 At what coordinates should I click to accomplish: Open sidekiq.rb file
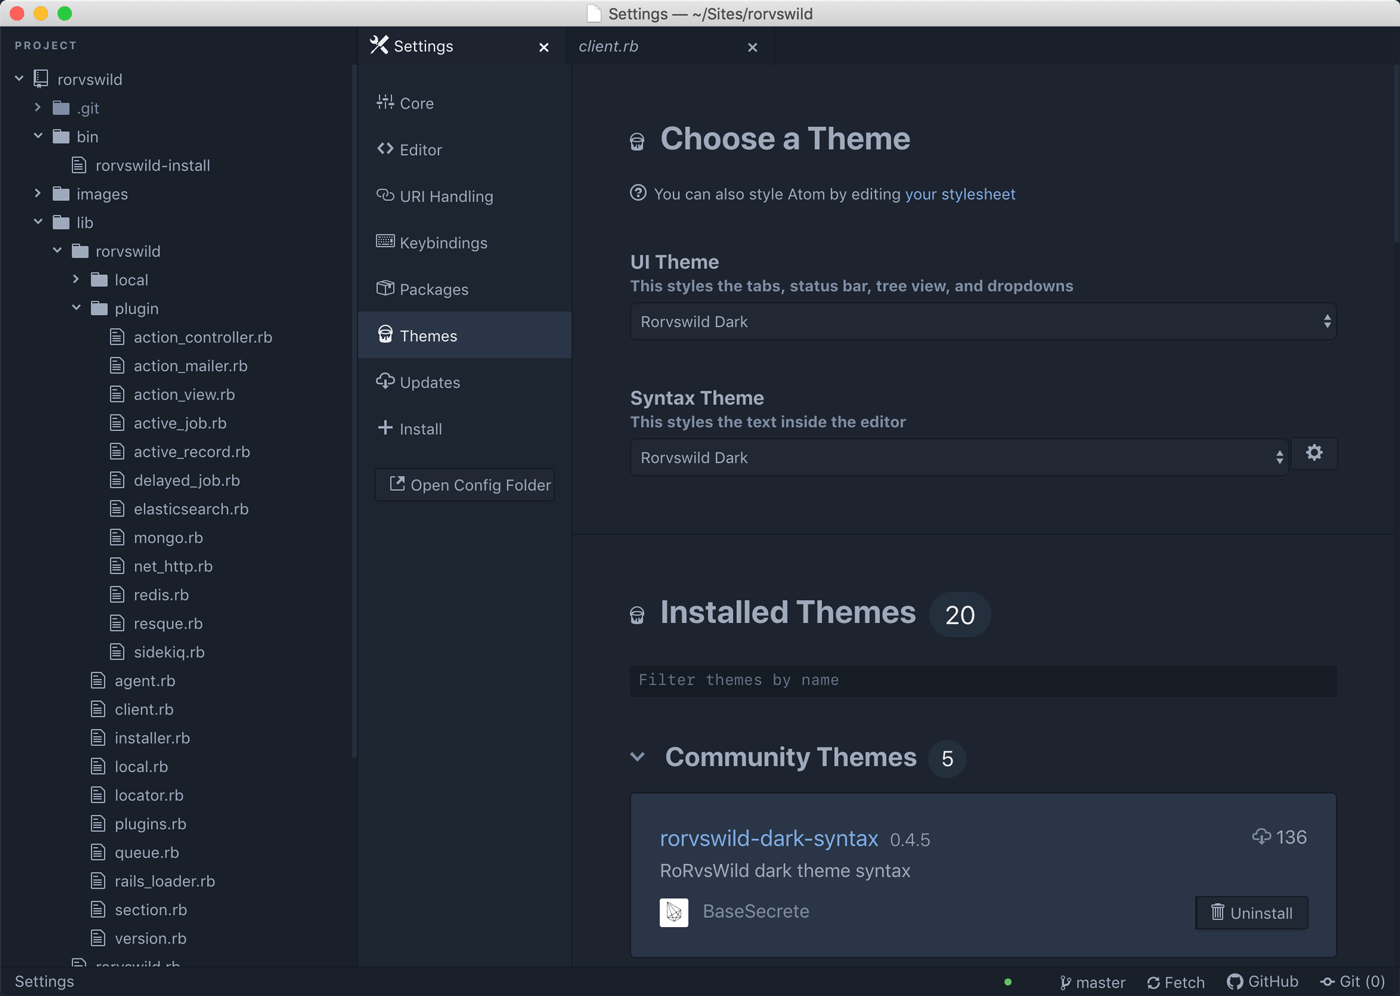[x=169, y=652]
